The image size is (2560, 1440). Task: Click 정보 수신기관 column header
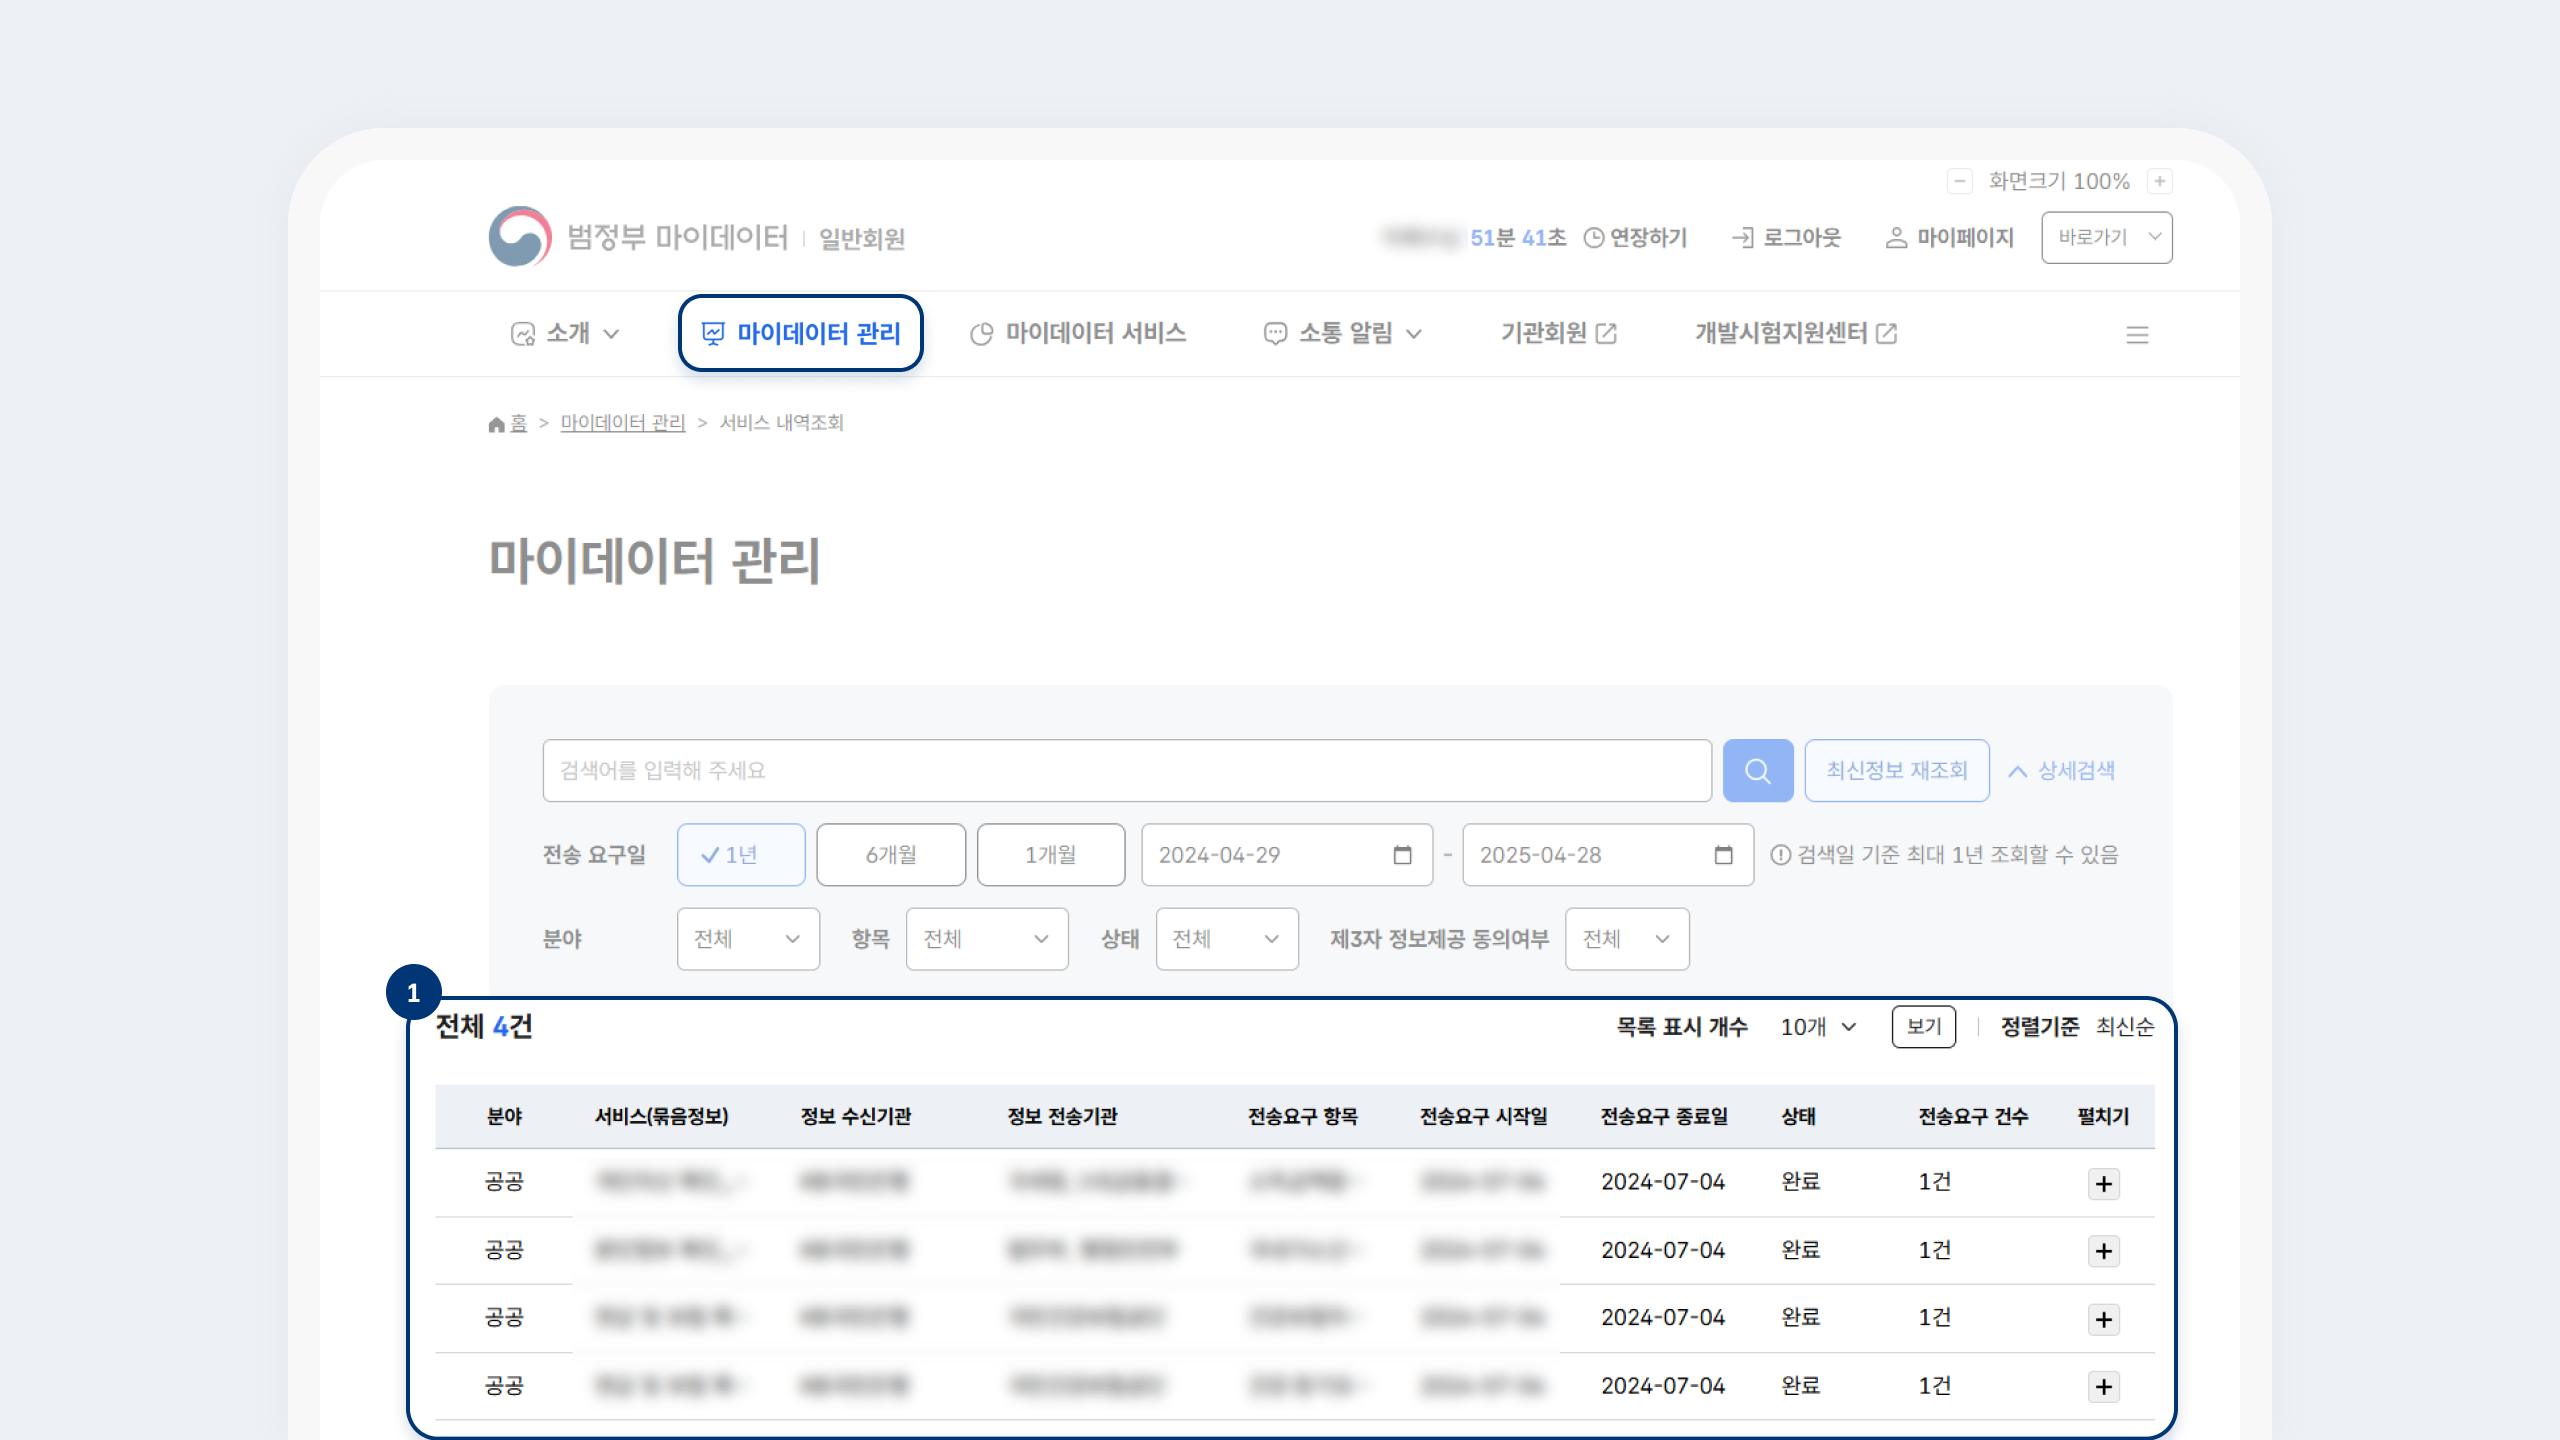tap(856, 1117)
